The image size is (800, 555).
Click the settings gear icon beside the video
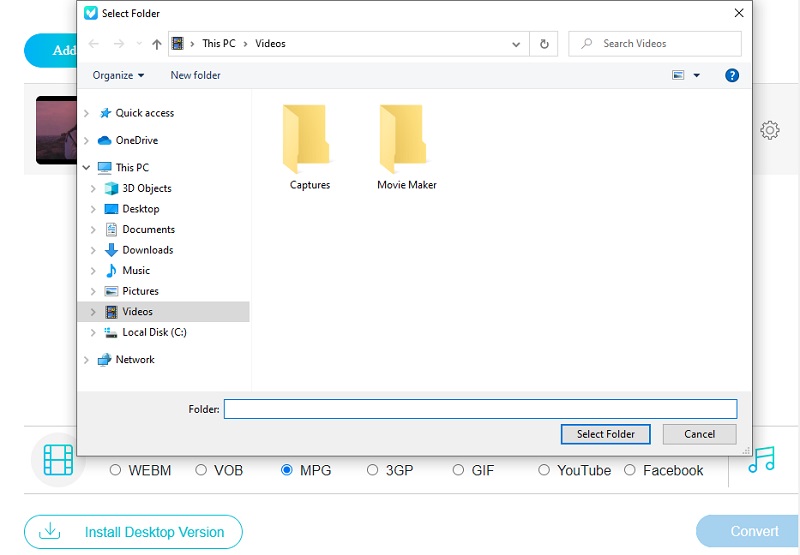pos(769,130)
